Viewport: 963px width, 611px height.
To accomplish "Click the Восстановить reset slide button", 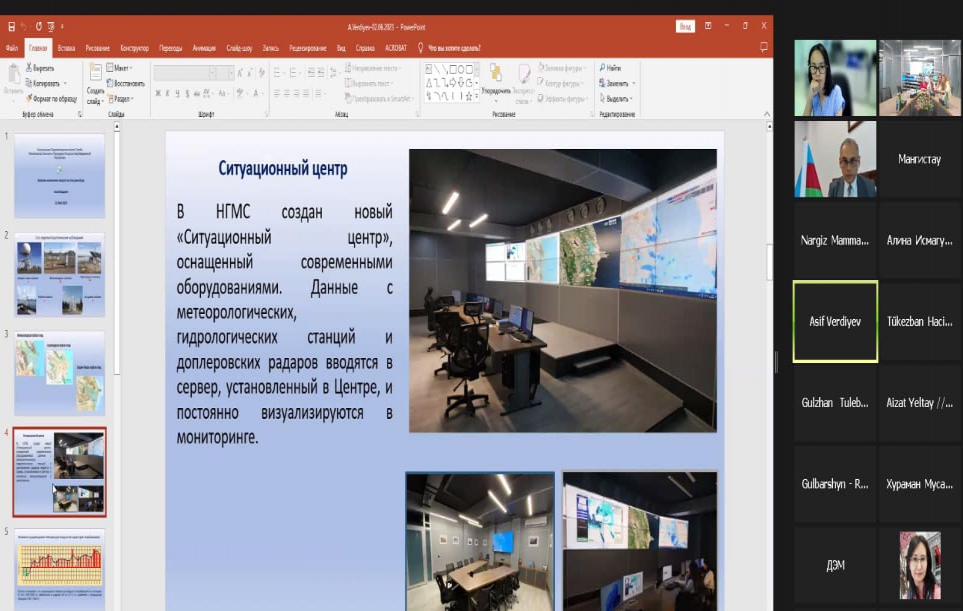I will 125,83.
